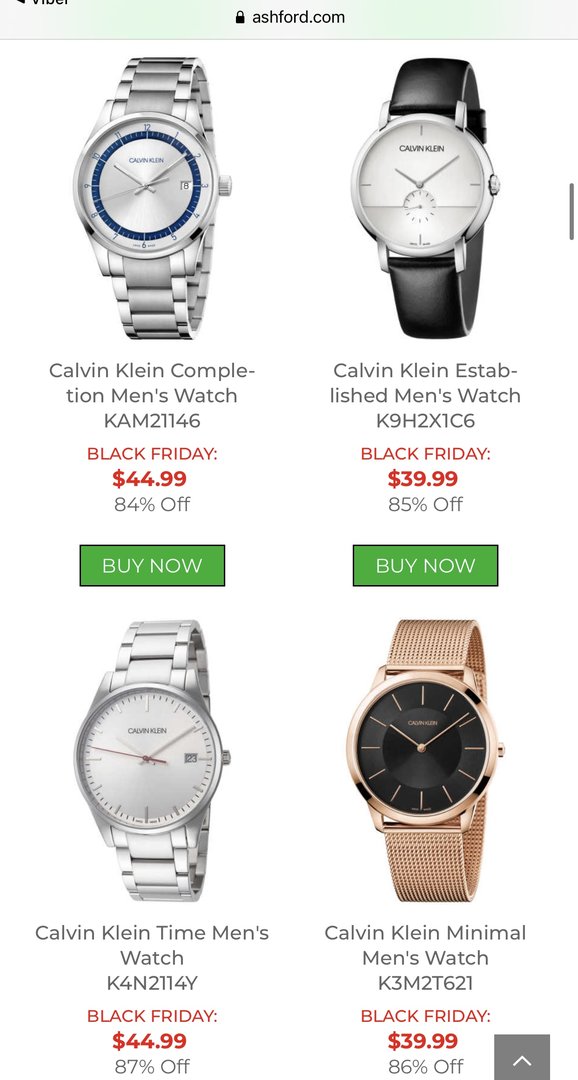This screenshot has height=1080, width=578.
Task: Click the page scrollbar thumb at right edge
Action: click(x=572, y=211)
